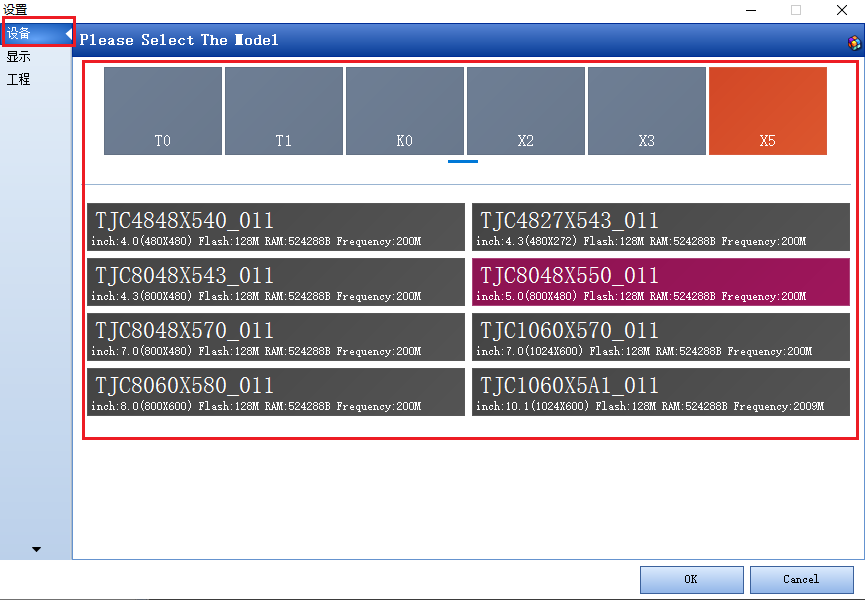The width and height of the screenshot is (865, 600).
Task: Click the Cancel button
Action: click(801, 579)
